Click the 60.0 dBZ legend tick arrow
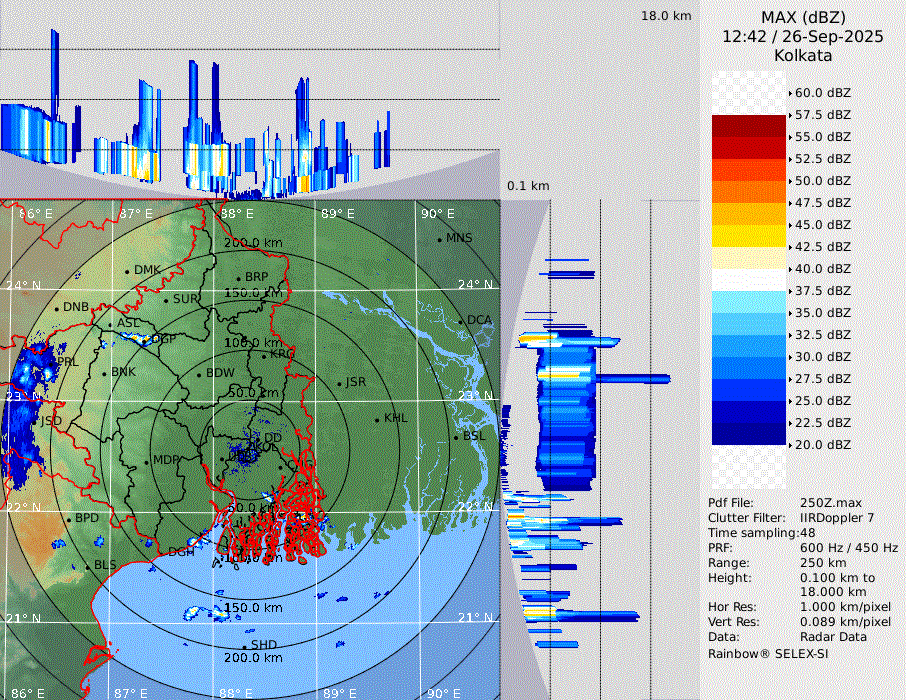Screen dimensions: 906x700 [791, 93]
